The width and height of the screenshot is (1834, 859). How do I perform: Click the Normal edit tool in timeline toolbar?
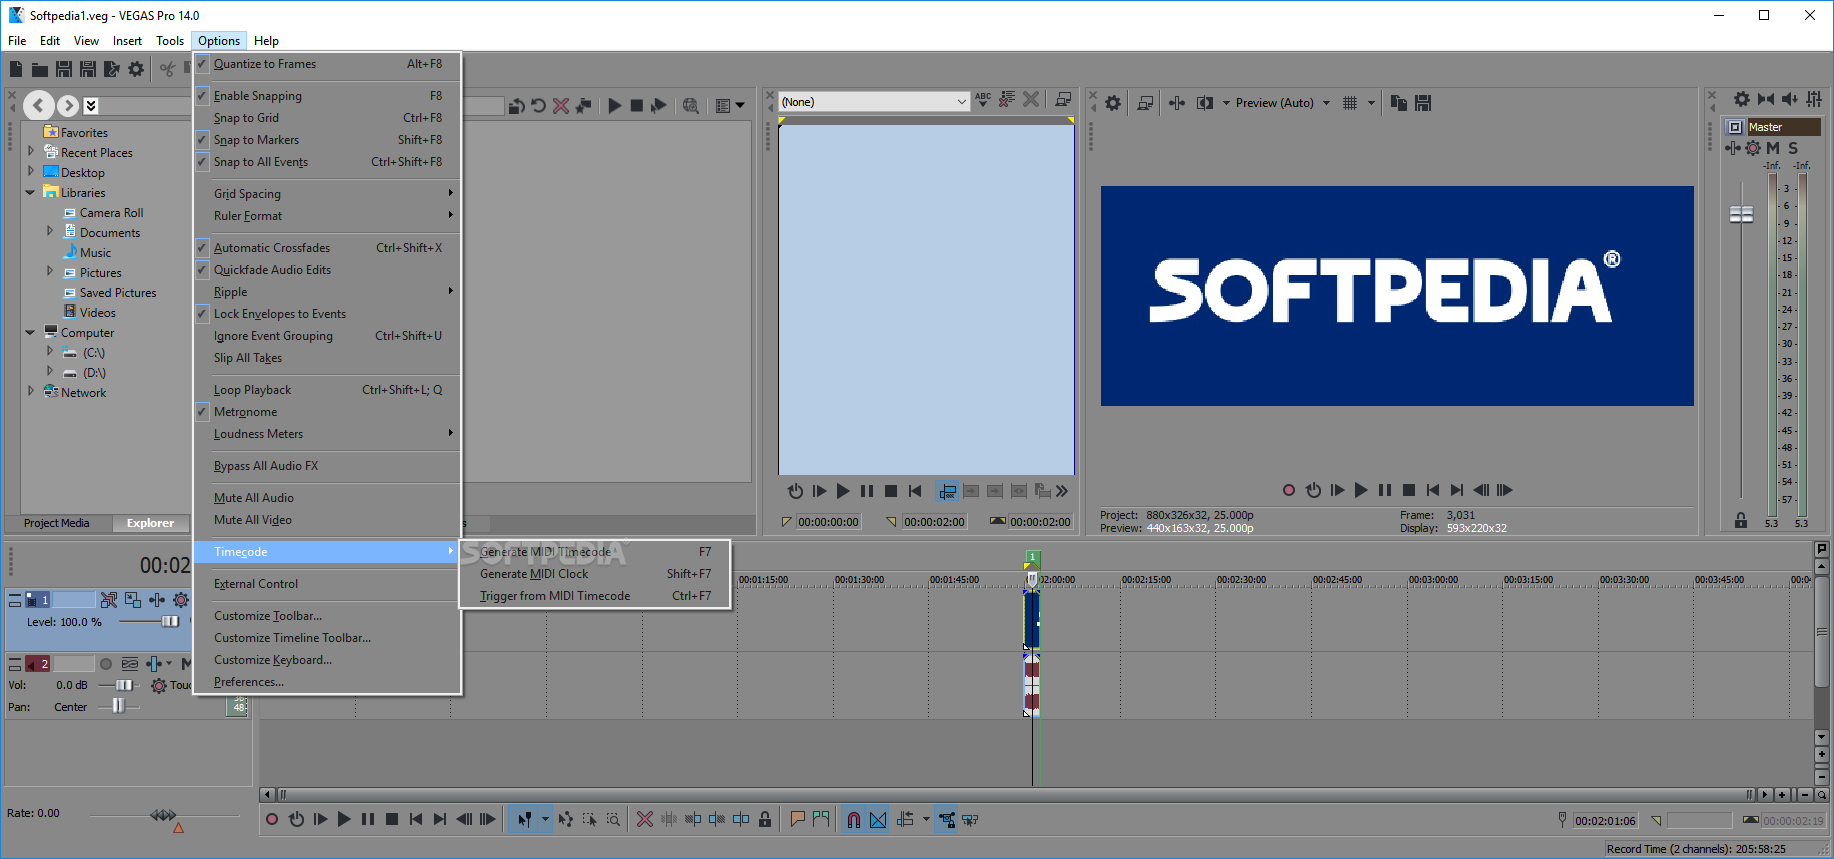pos(524,820)
